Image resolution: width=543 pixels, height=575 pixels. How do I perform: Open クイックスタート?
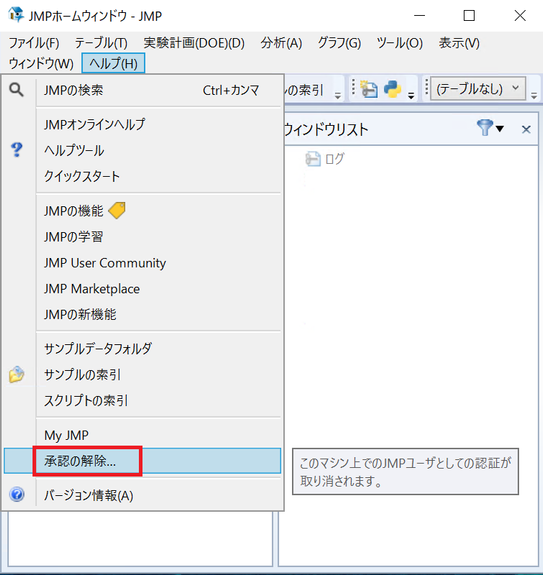[x=142, y=176]
